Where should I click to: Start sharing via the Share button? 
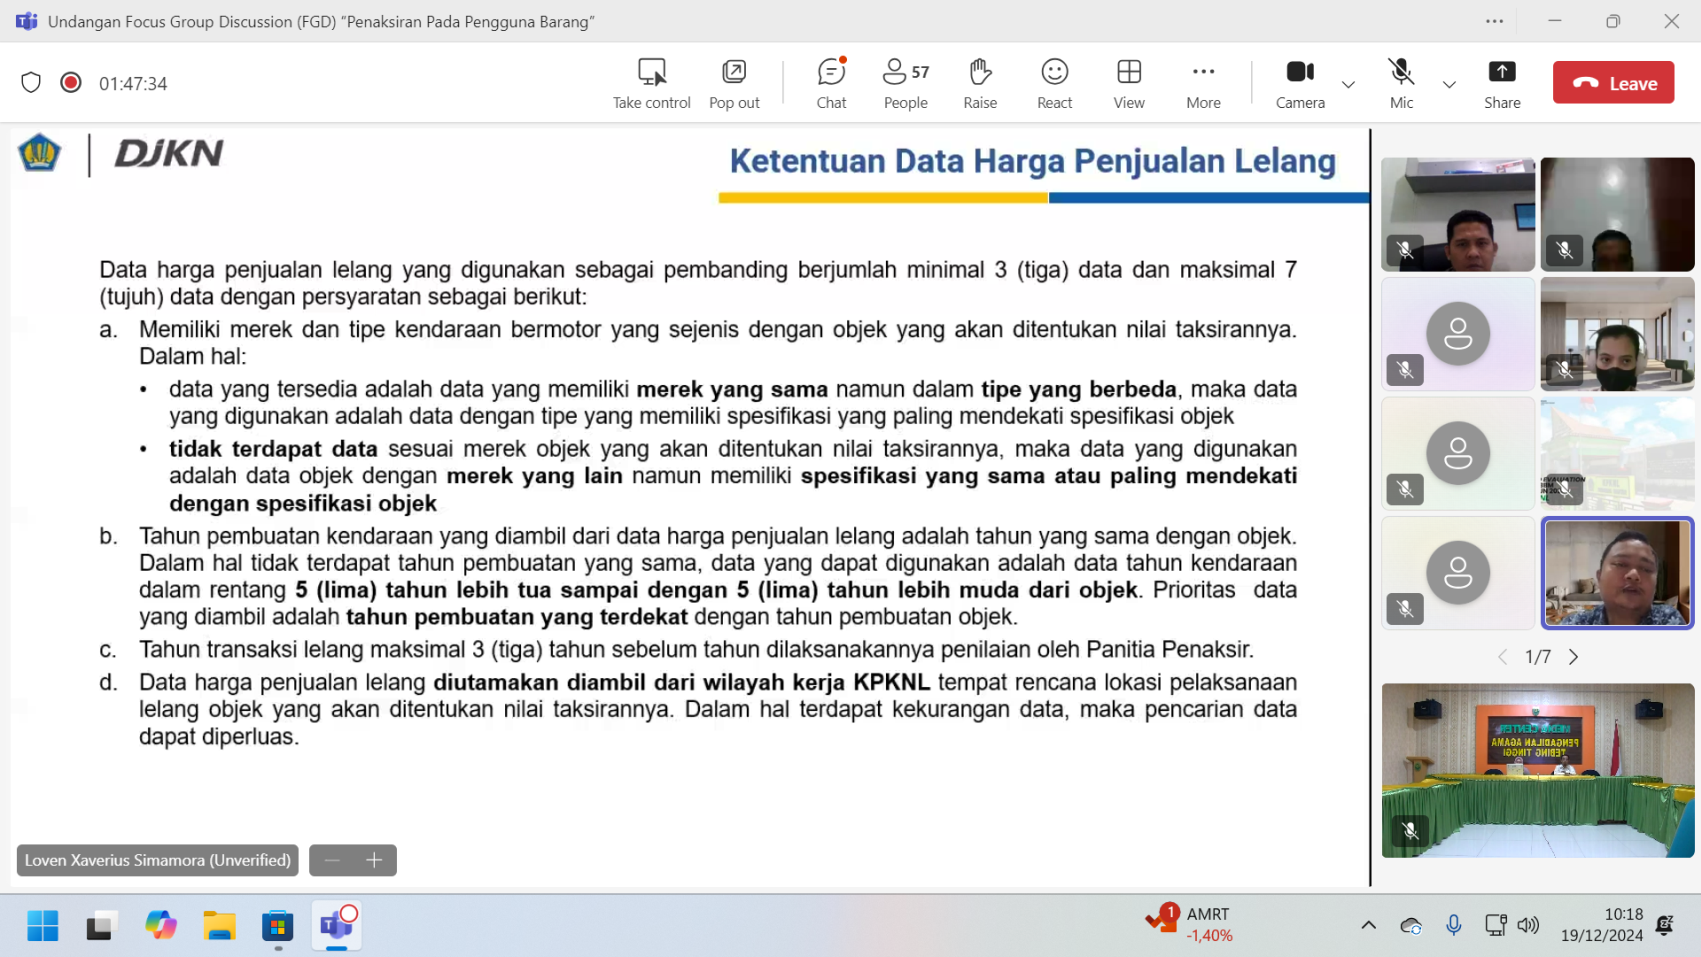1502,82
